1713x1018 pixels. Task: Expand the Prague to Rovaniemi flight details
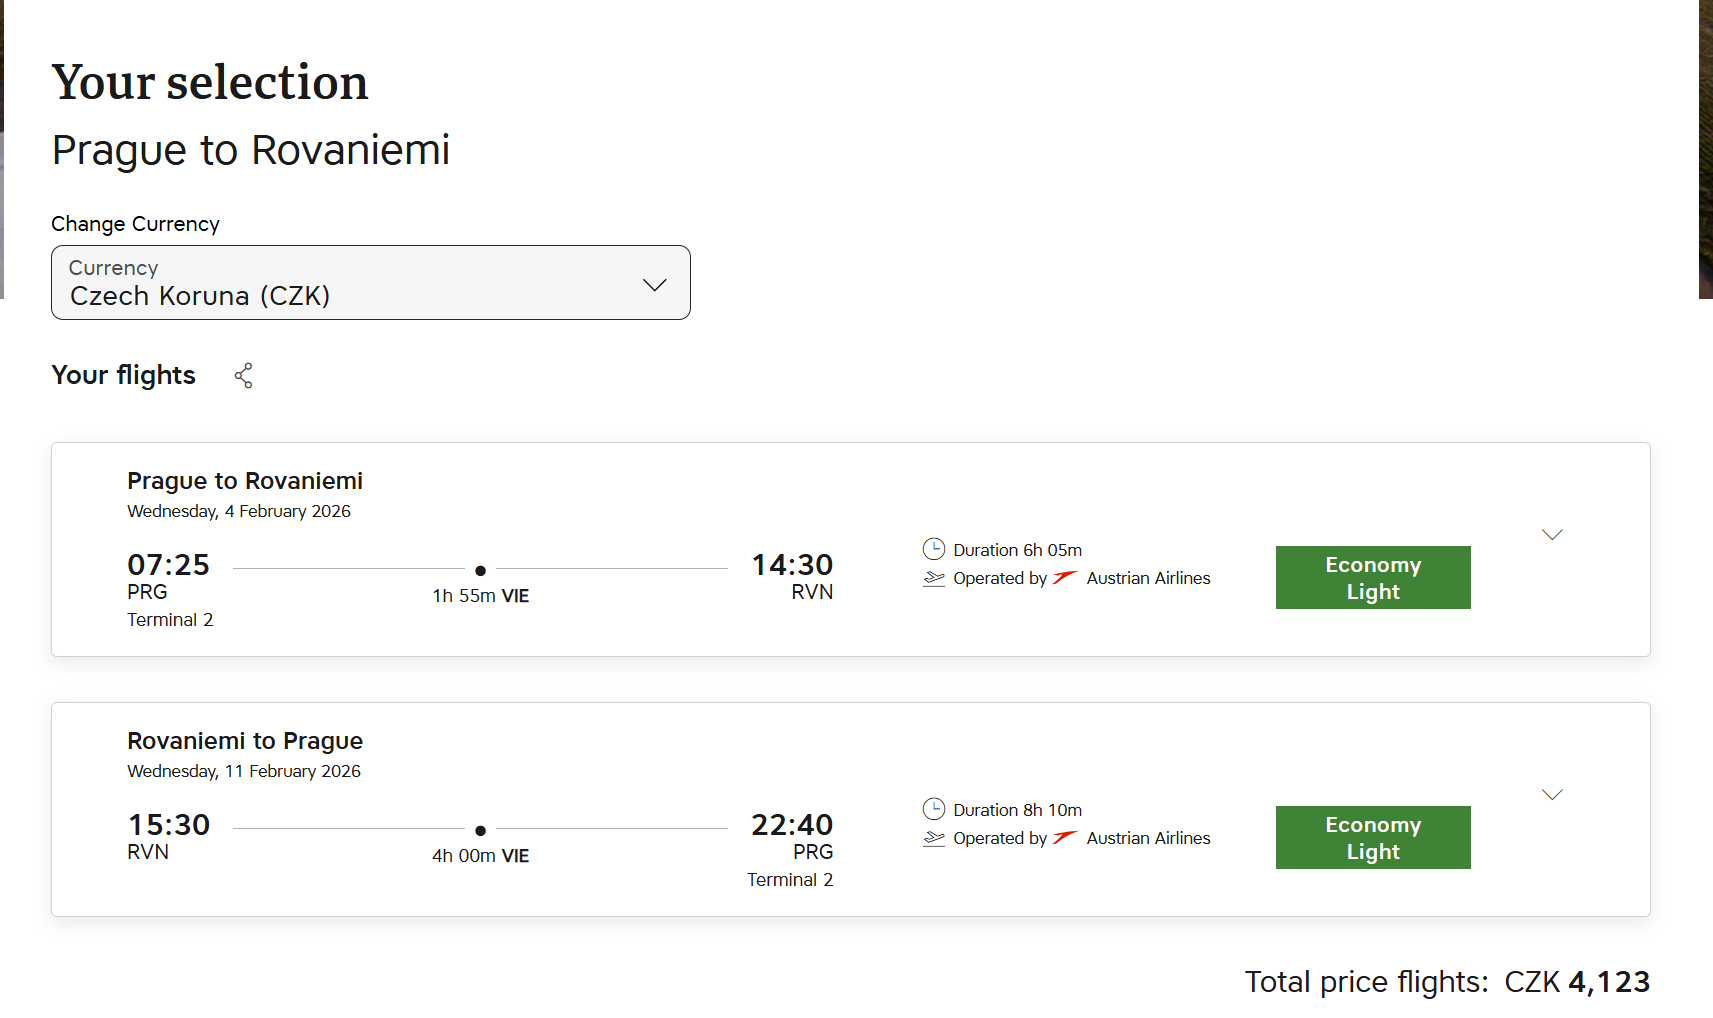(1552, 535)
